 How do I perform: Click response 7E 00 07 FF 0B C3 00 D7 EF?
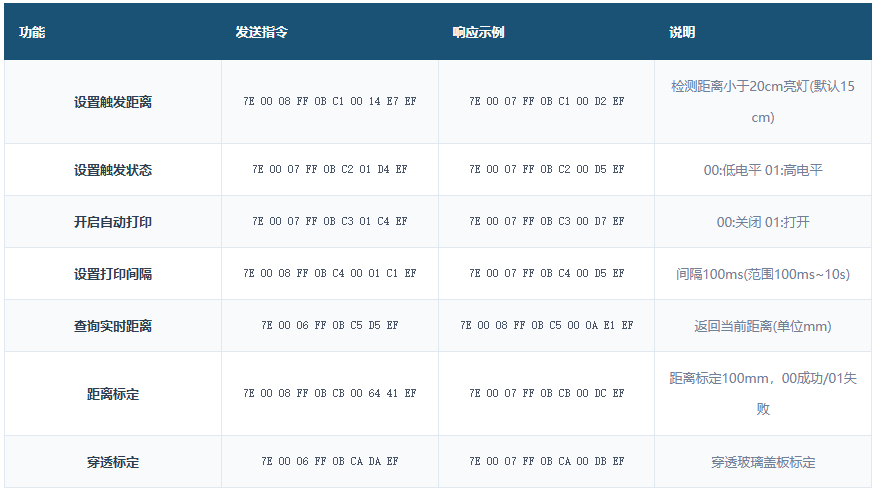tap(546, 221)
